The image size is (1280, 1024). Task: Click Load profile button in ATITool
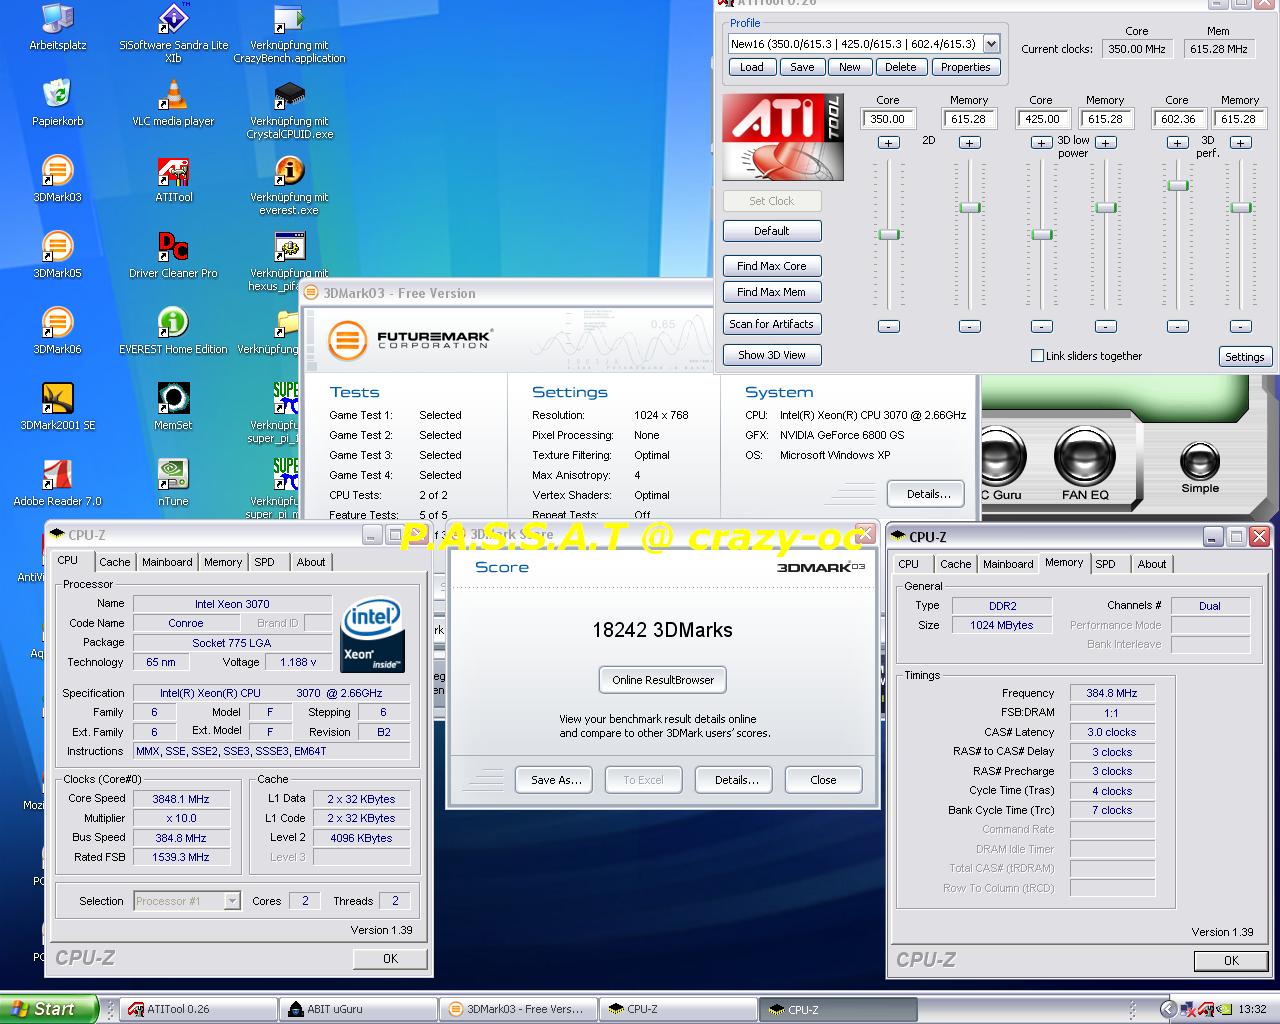pos(752,67)
